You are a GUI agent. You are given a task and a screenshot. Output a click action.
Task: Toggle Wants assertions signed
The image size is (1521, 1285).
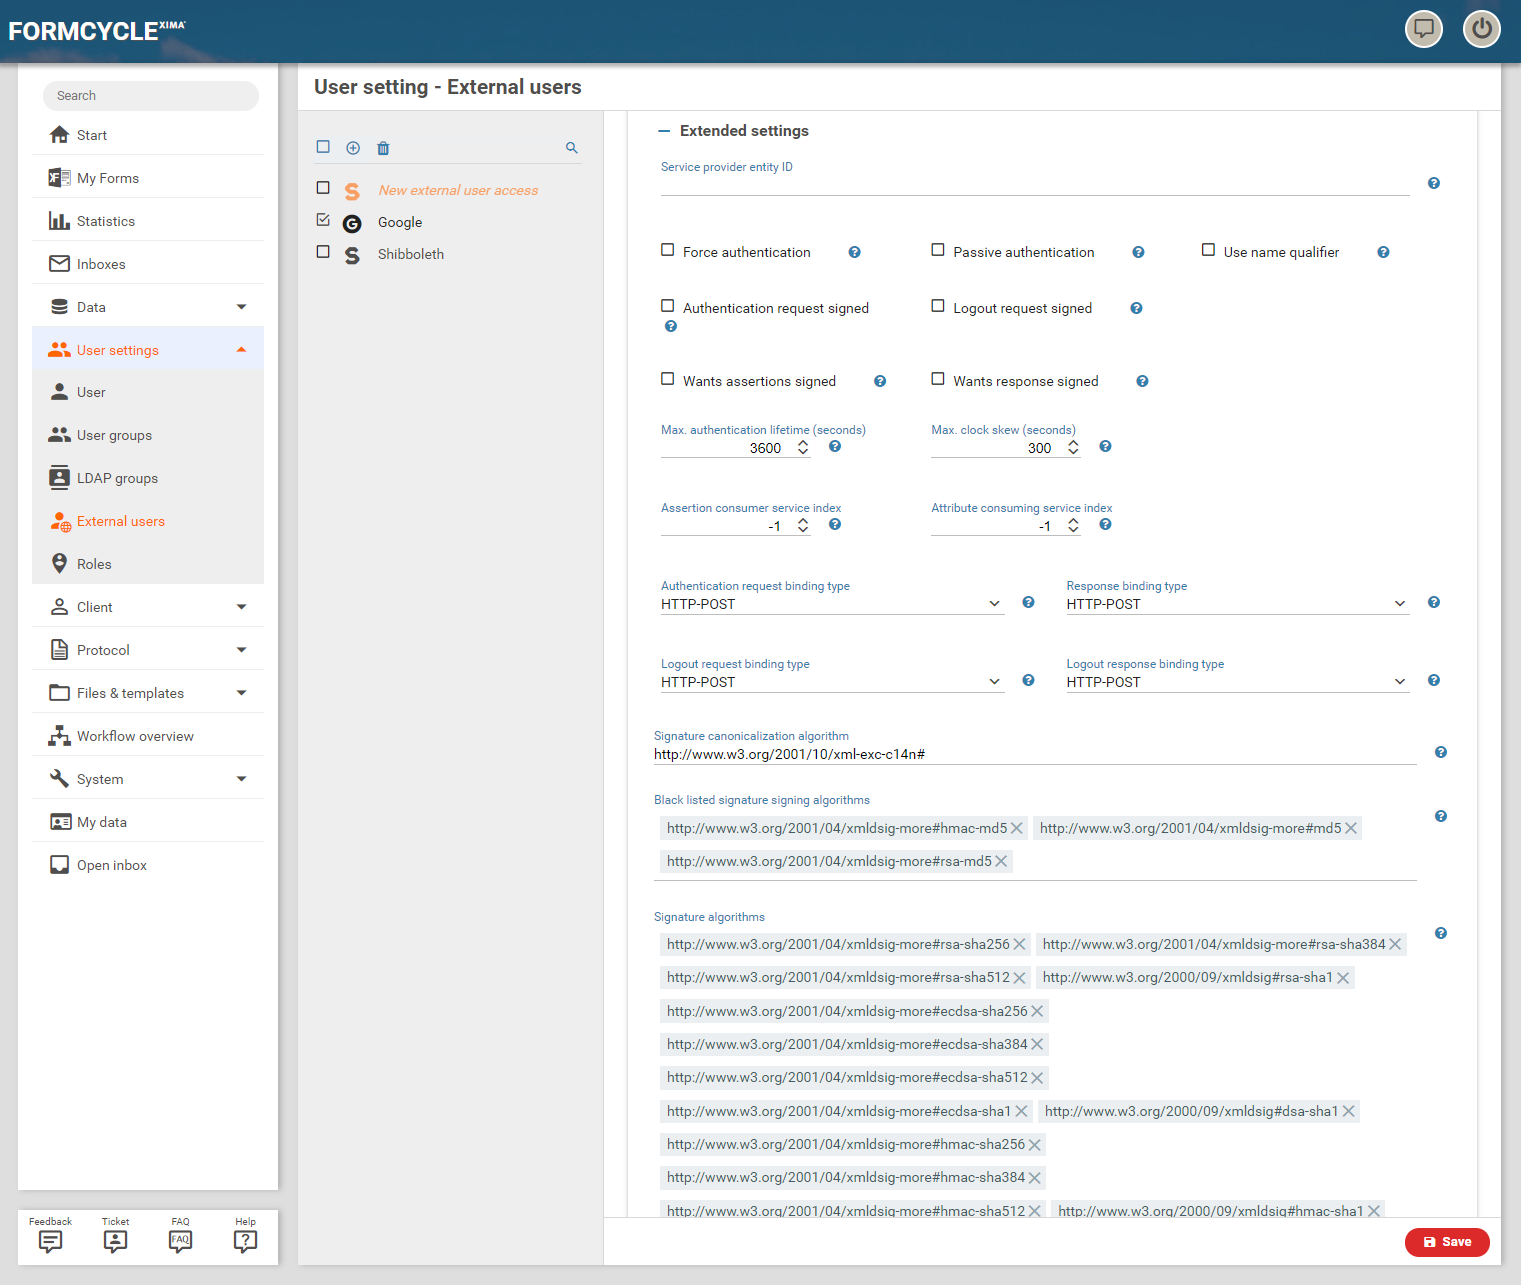point(668,379)
